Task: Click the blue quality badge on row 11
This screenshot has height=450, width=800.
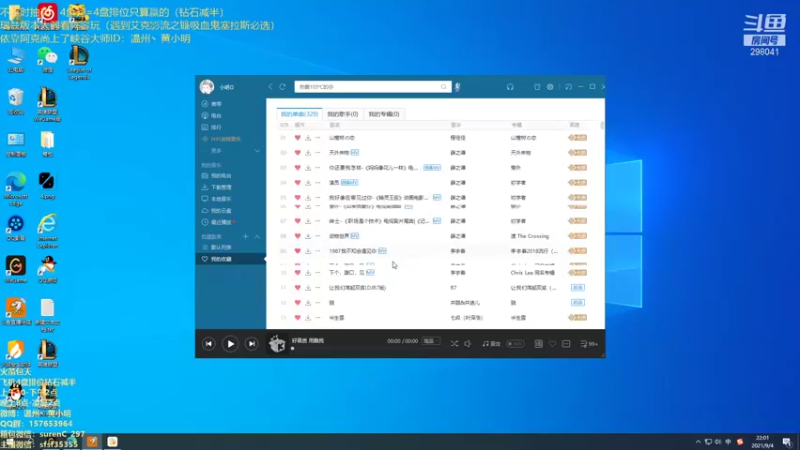Action: (578, 288)
